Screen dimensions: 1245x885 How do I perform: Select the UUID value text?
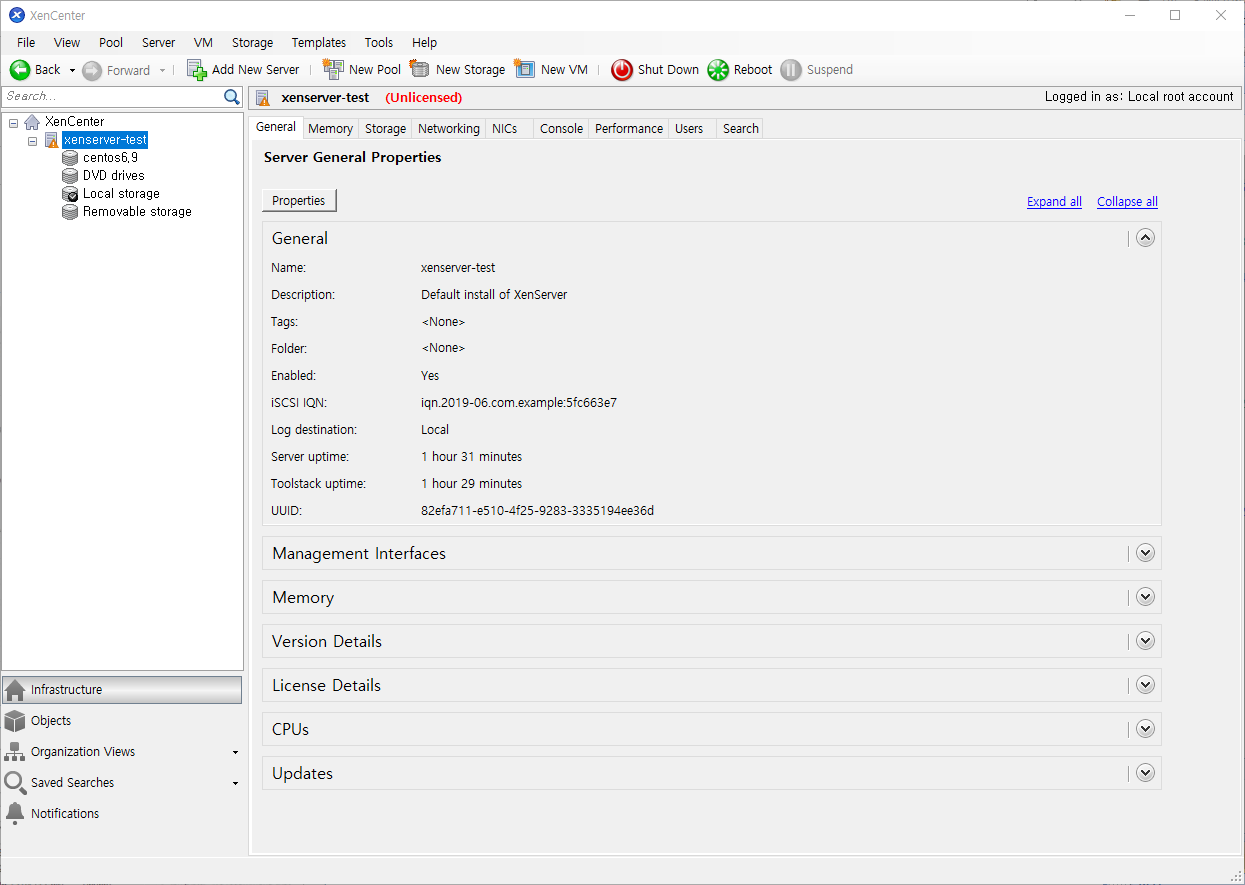537,511
